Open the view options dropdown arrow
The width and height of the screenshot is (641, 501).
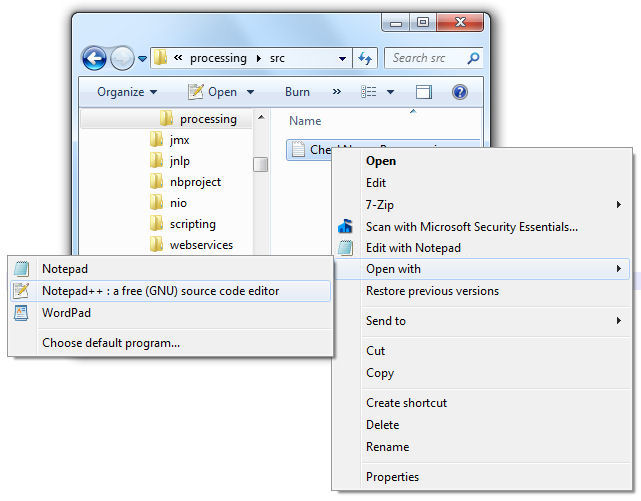point(390,92)
